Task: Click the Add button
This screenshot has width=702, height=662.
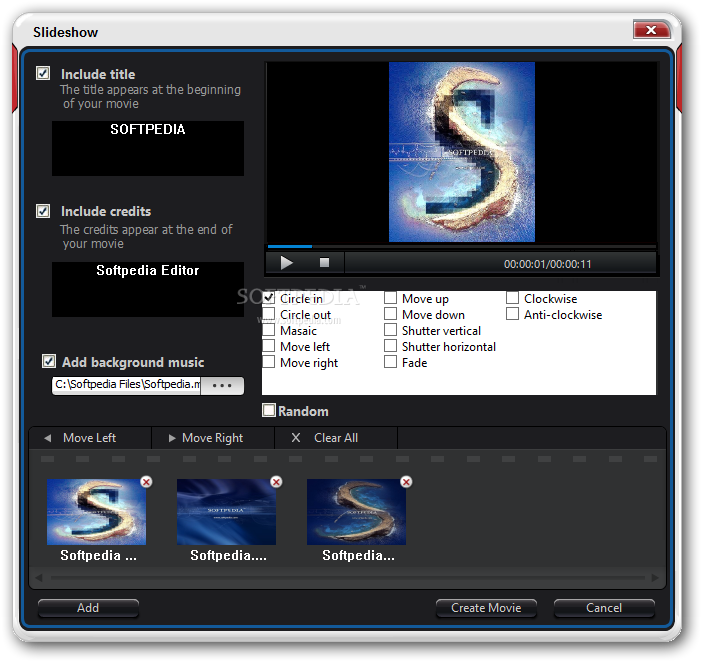Action: click(88, 608)
